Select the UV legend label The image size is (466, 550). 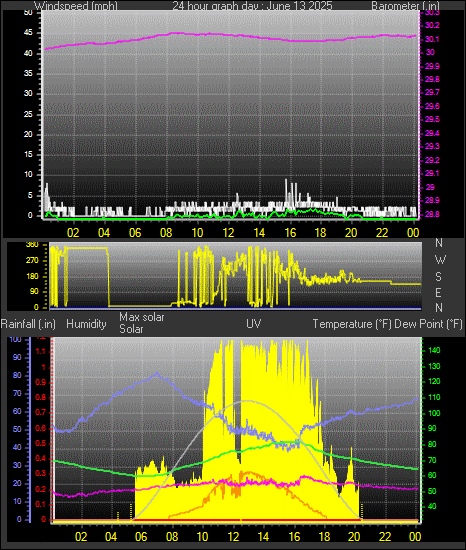254,323
